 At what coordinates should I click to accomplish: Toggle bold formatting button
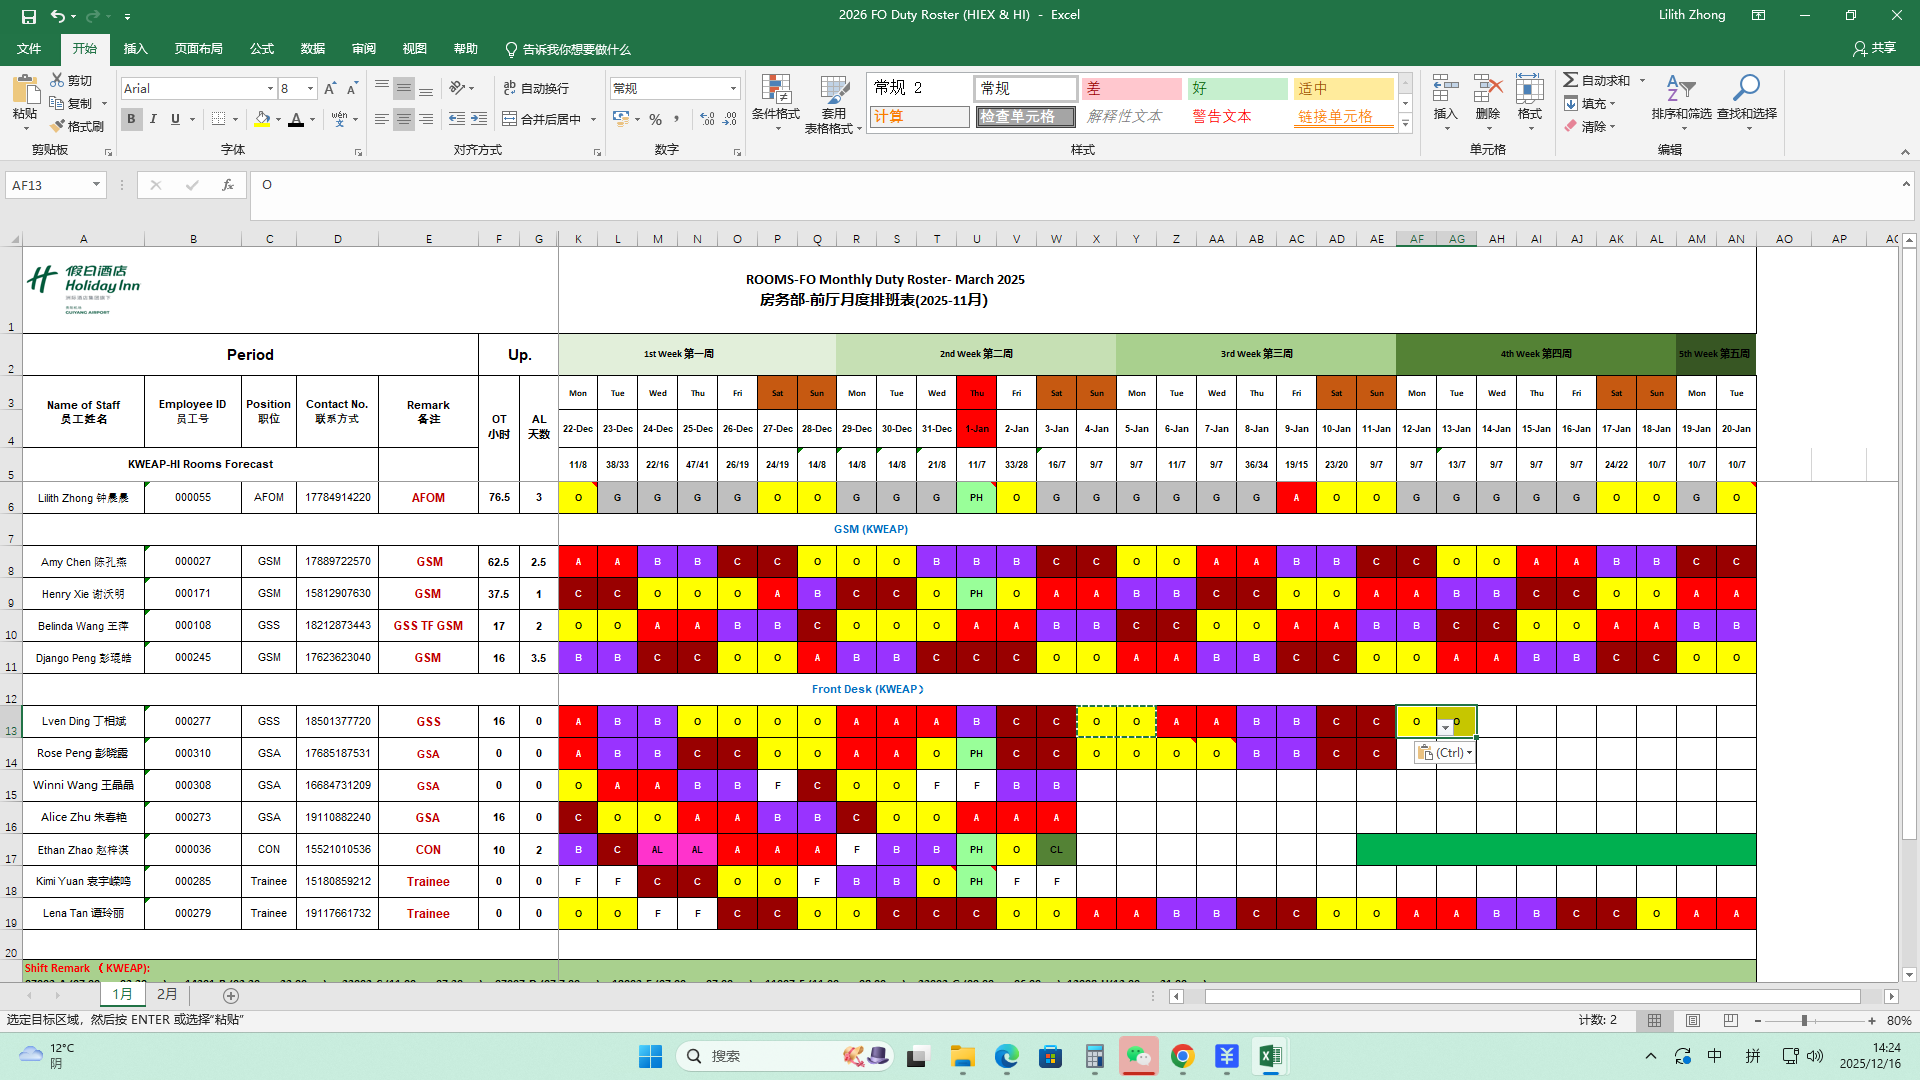point(131,119)
